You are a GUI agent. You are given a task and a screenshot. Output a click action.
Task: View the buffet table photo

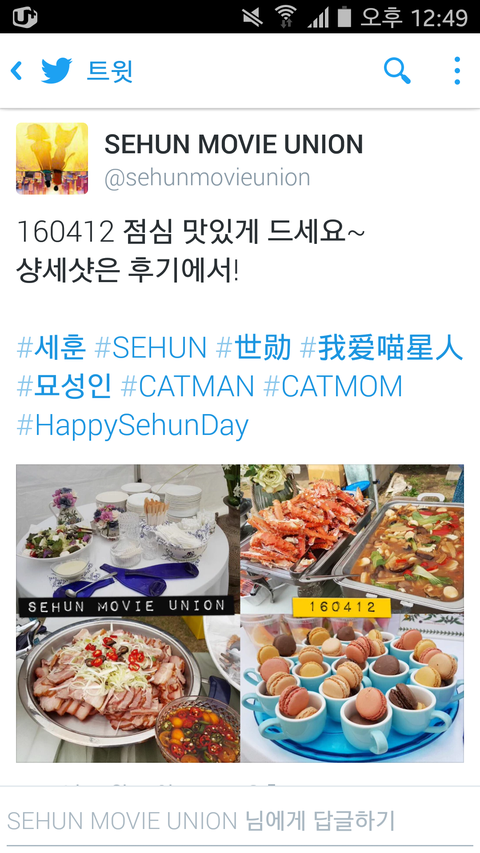point(128,541)
